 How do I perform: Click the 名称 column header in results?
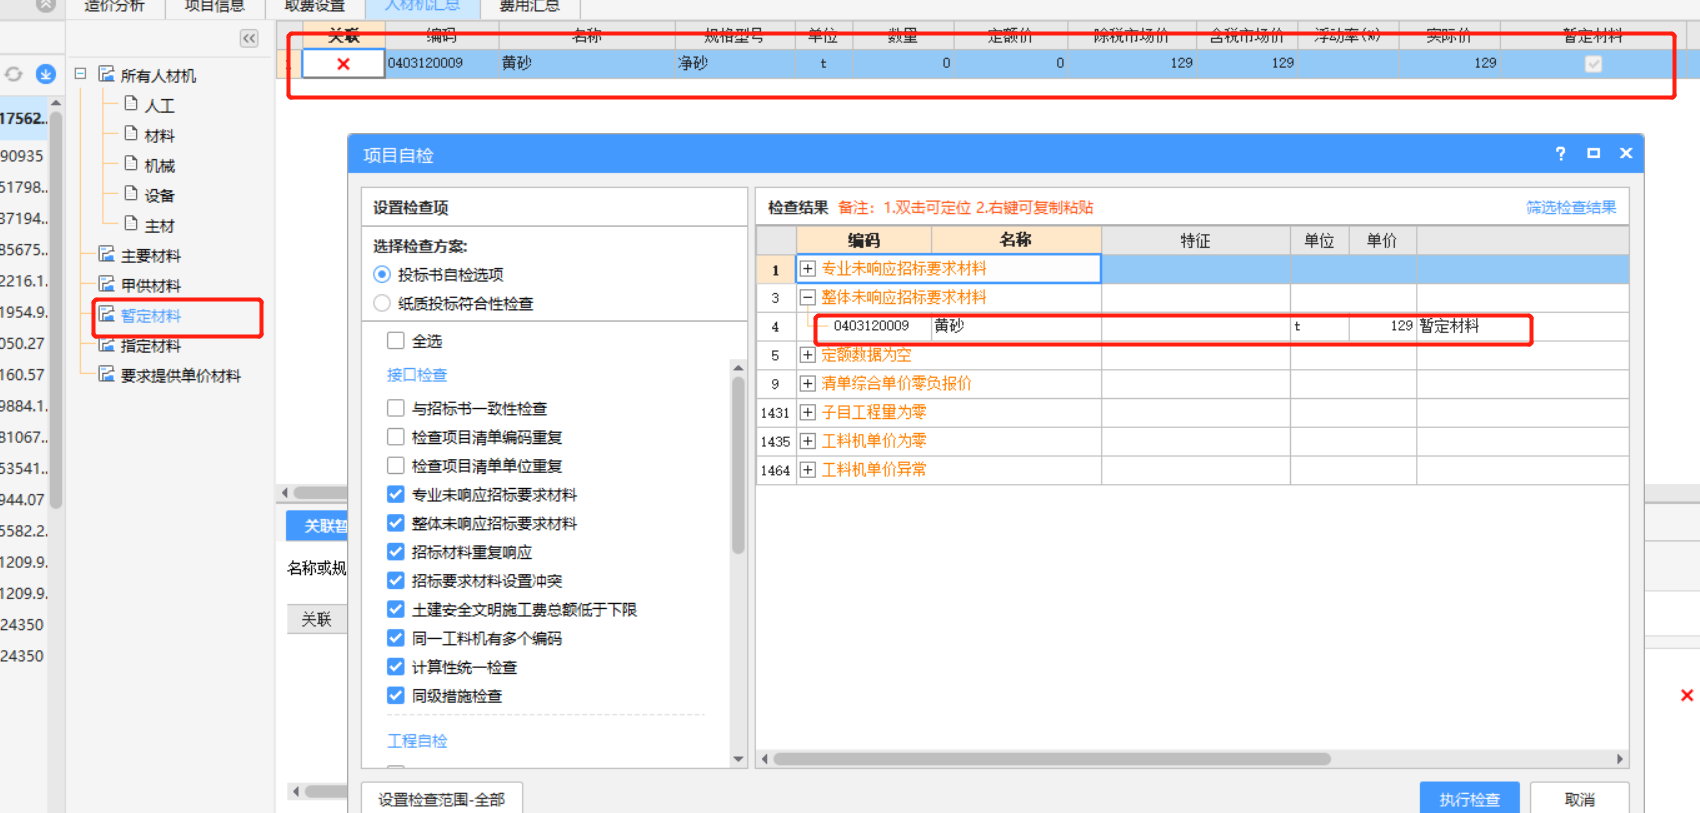click(x=1016, y=240)
